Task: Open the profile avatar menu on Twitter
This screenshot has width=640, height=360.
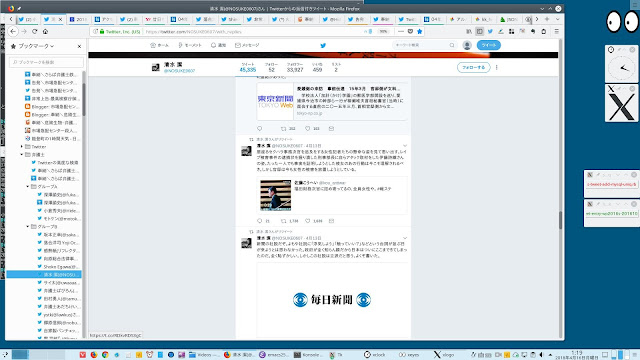Action: pyautogui.click(x=467, y=45)
